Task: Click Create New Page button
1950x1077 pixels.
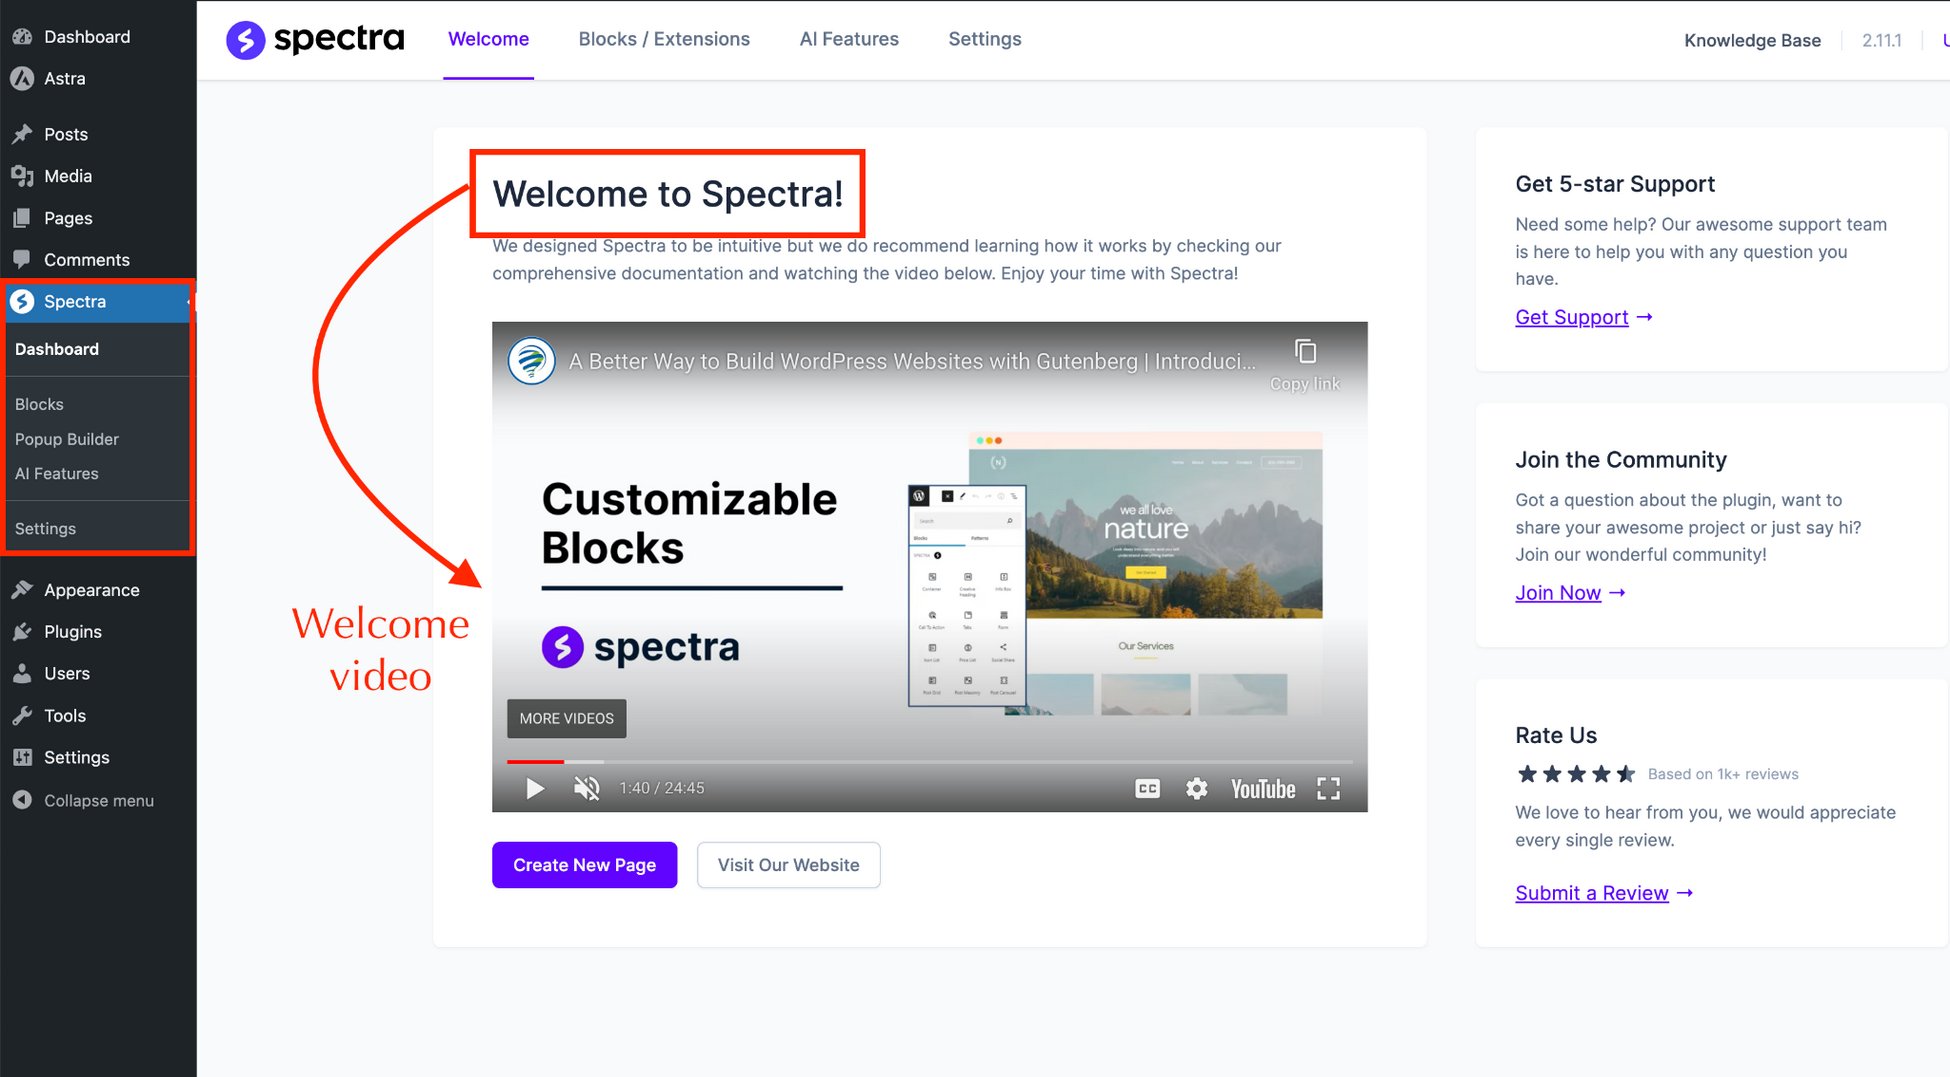Action: coord(584,865)
